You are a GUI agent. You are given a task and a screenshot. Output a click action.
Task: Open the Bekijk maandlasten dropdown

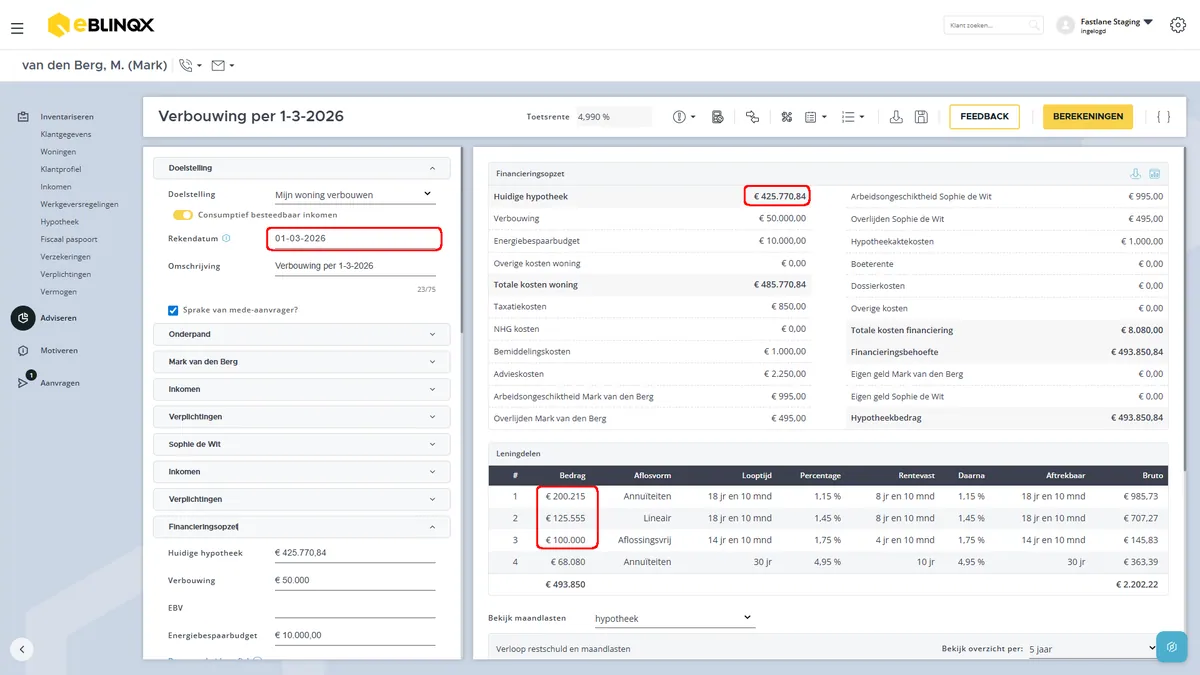[x=674, y=619]
